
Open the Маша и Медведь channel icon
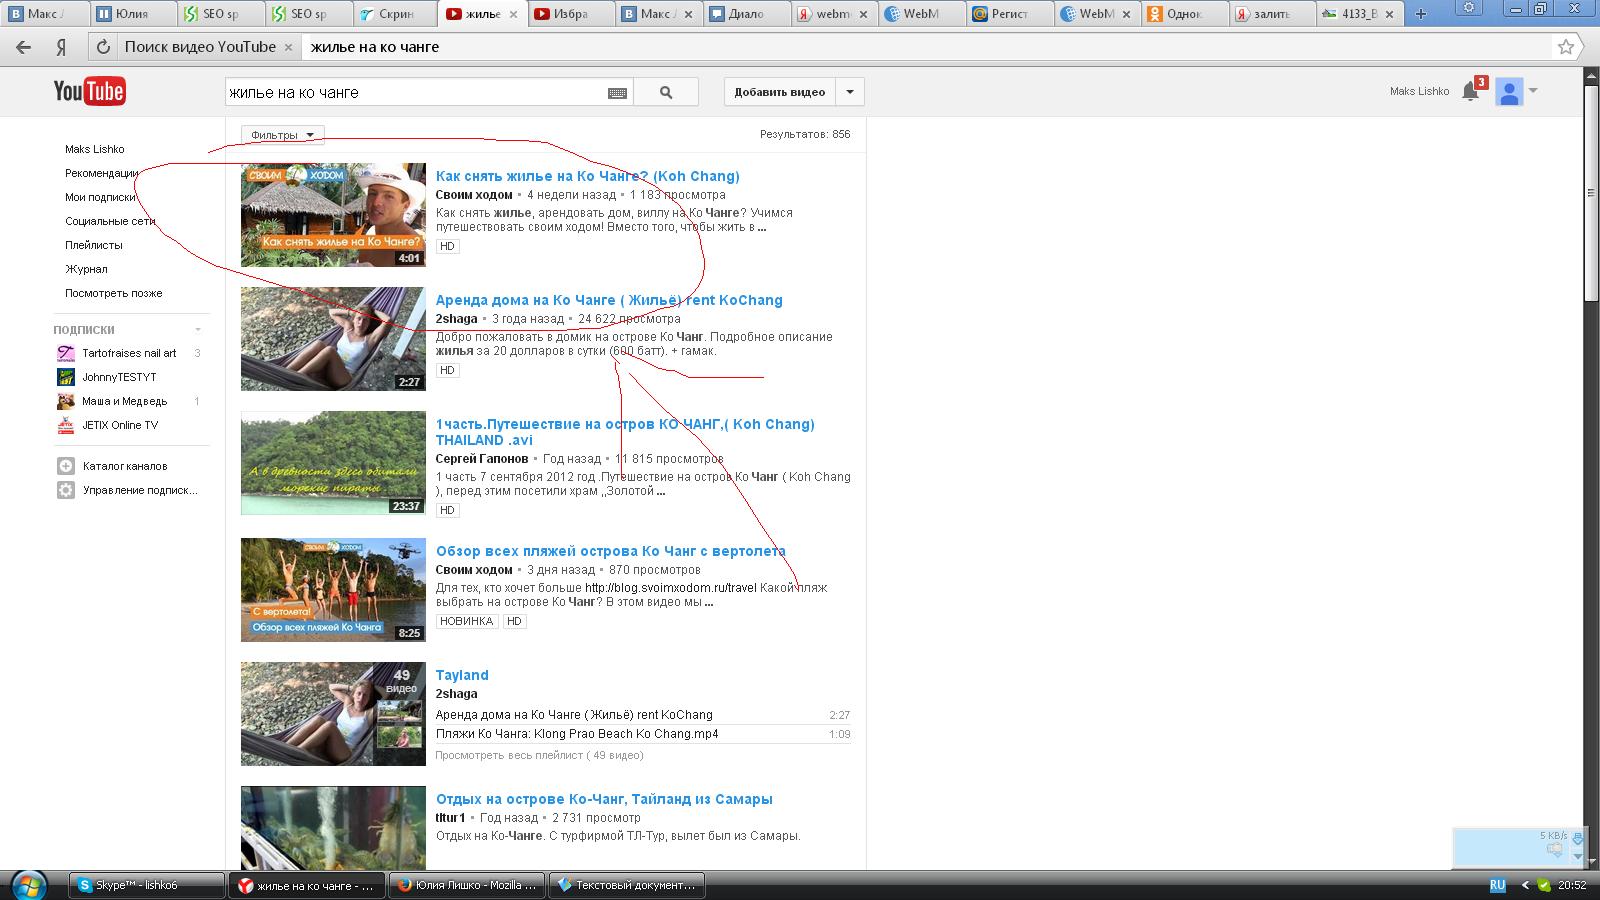(65, 401)
